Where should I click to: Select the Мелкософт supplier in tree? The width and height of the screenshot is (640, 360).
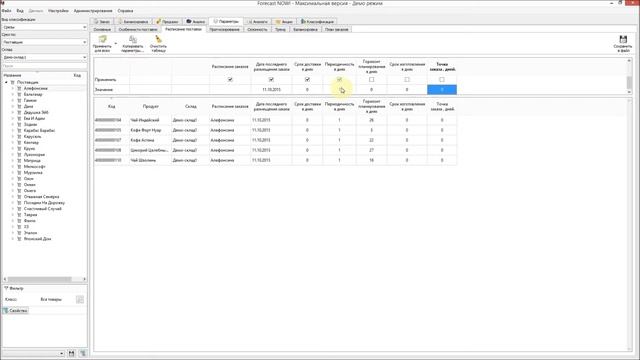35,167
